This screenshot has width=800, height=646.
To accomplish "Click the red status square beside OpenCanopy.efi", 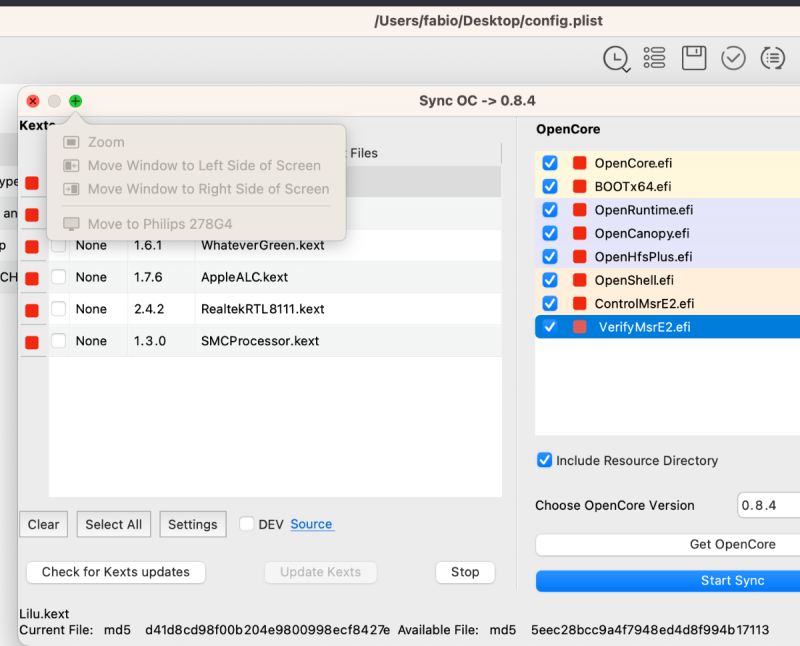I will coord(579,234).
